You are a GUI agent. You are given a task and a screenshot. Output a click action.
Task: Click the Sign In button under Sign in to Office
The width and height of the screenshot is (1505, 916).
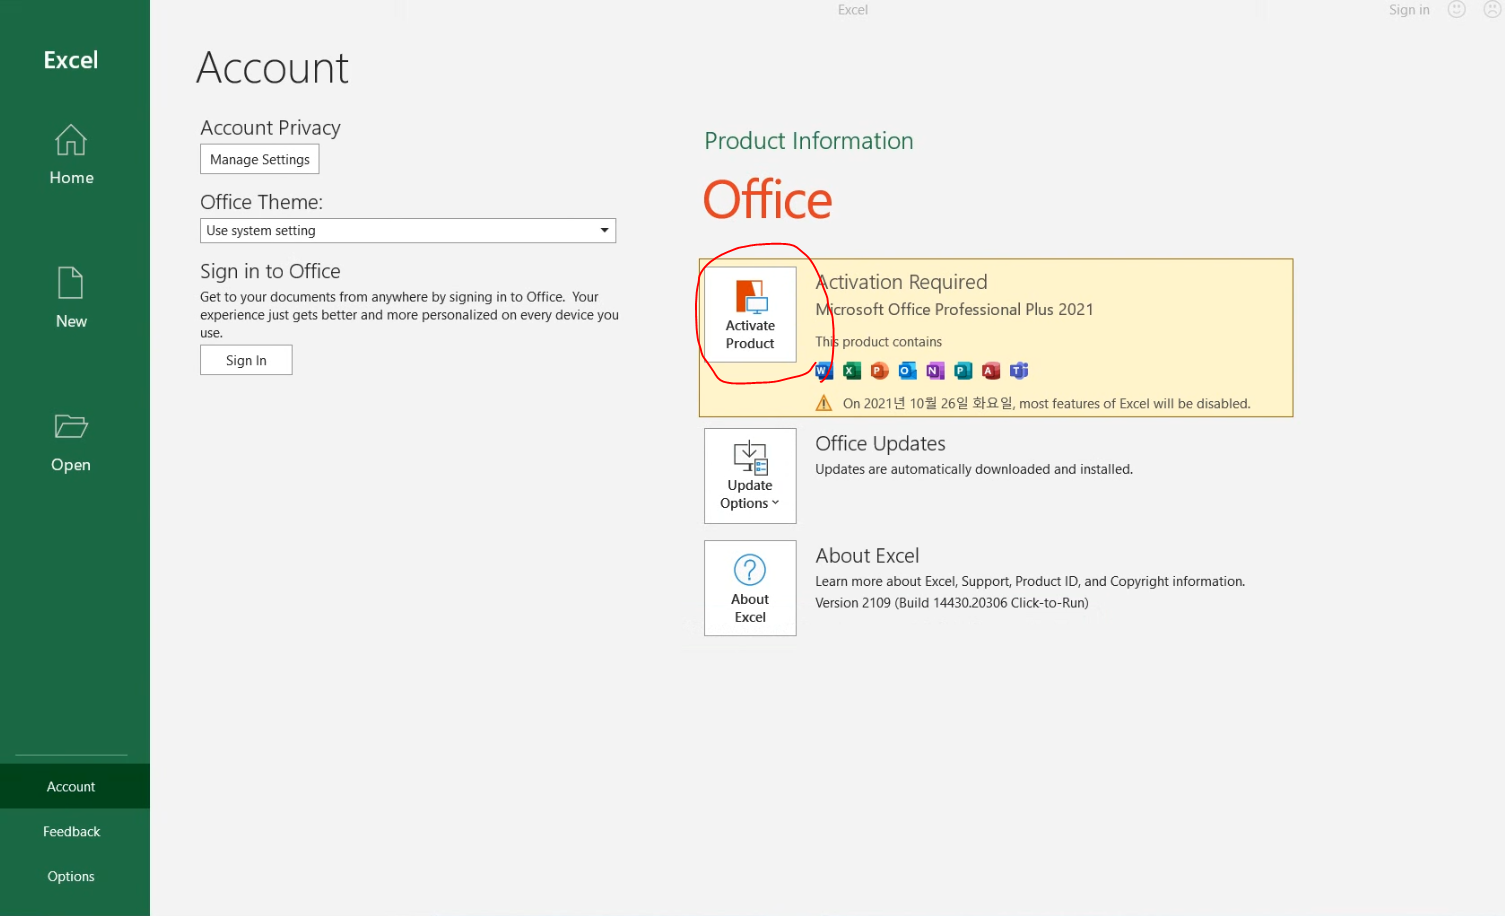pos(246,360)
